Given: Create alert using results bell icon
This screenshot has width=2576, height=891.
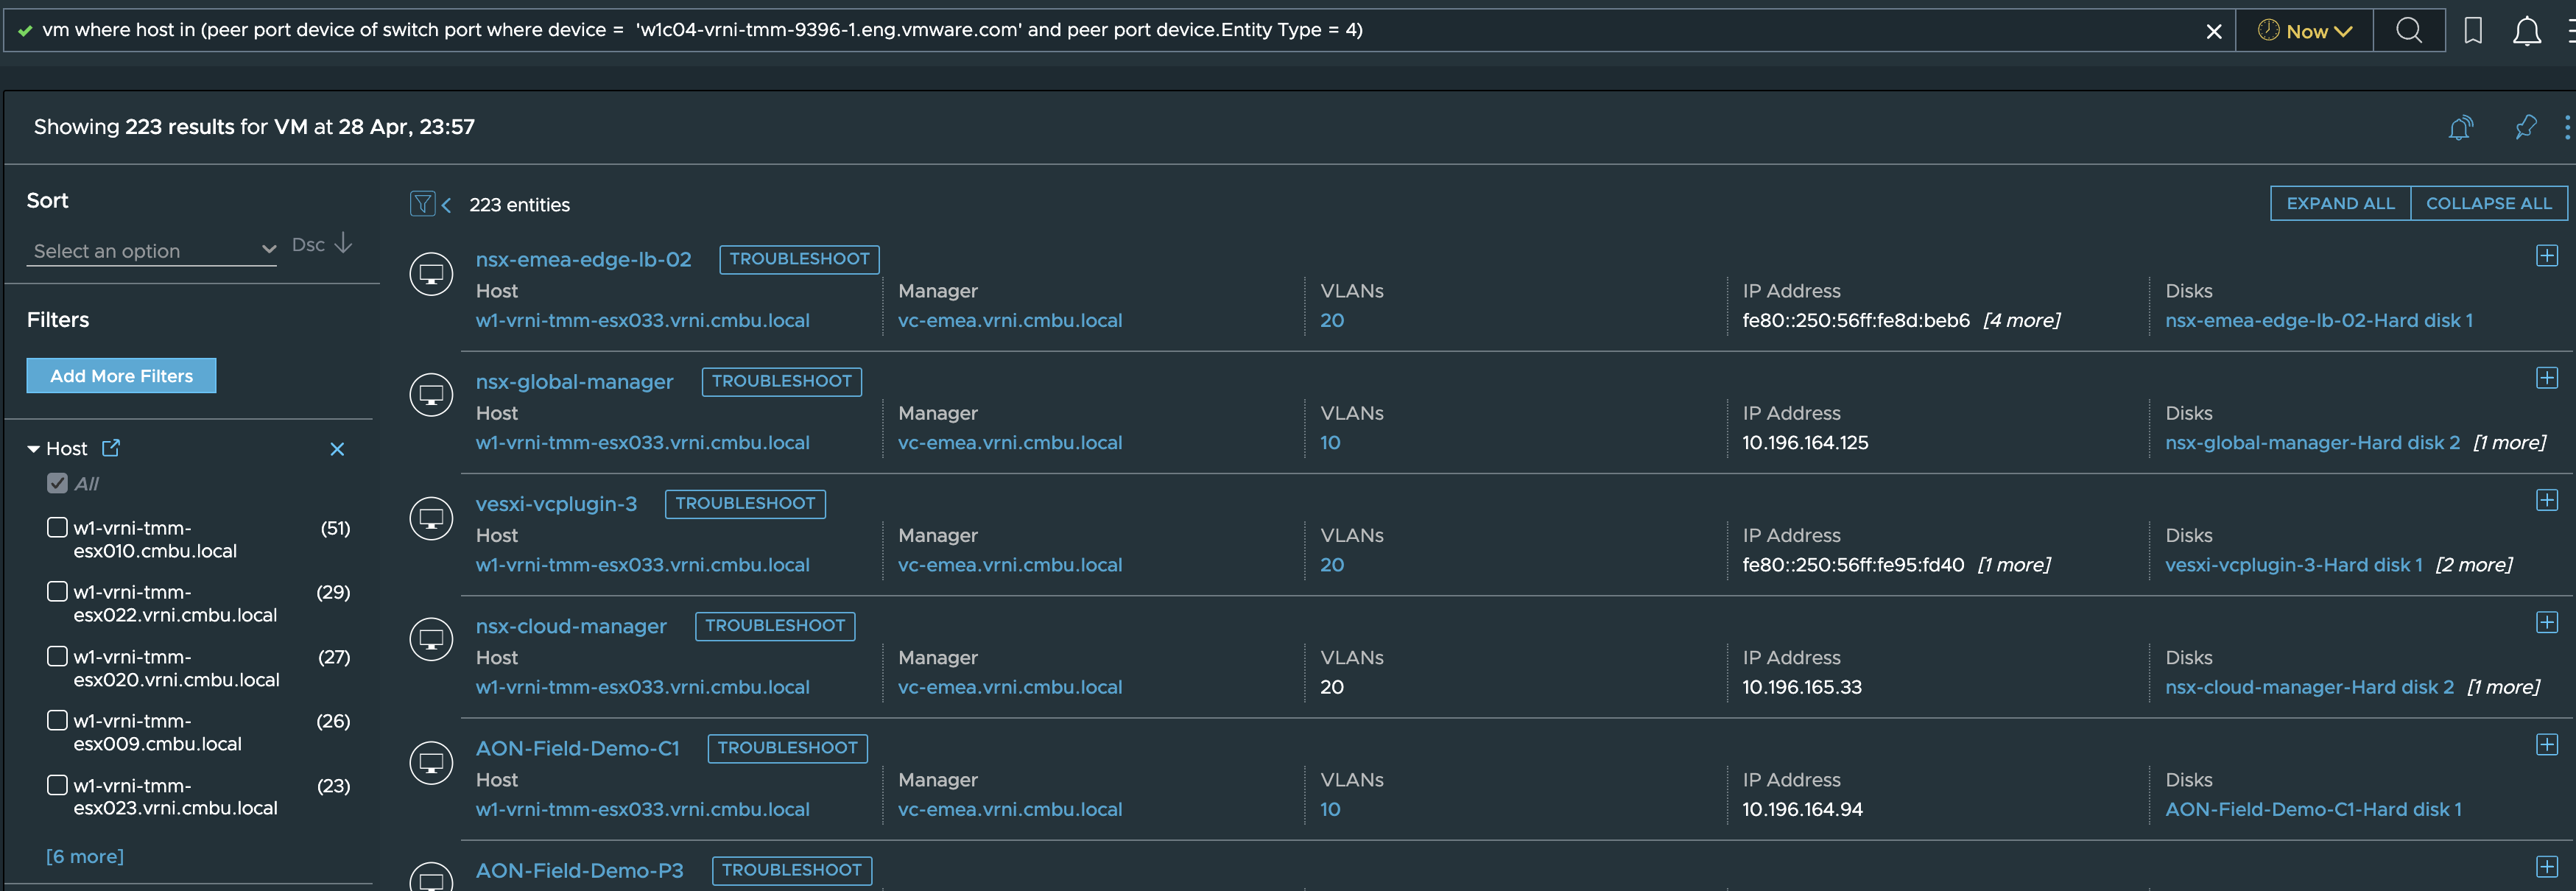Looking at the screenshot, I should click(2460, 128).
